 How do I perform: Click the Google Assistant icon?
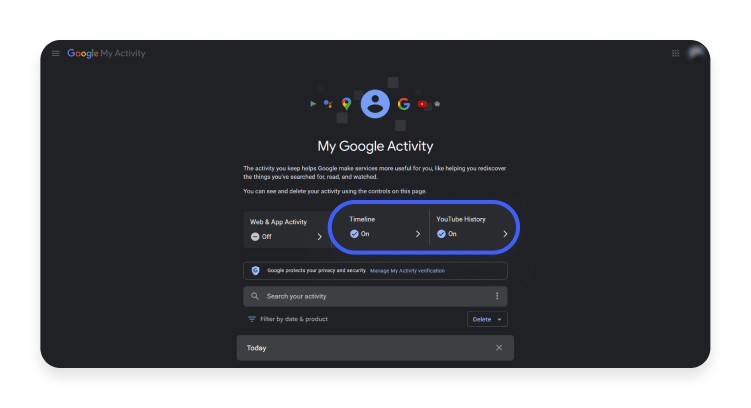pyautogui.click(x=328, y=103)
